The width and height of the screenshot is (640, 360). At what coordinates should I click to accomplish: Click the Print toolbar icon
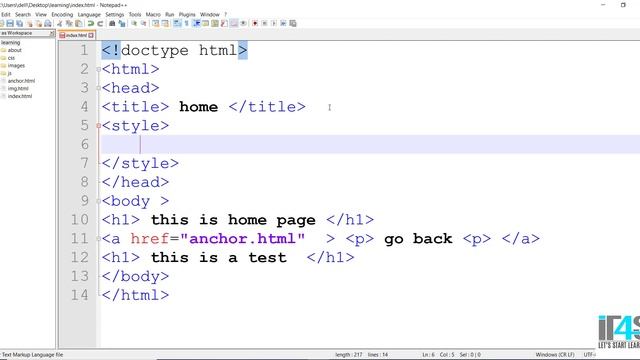point(48,23)
